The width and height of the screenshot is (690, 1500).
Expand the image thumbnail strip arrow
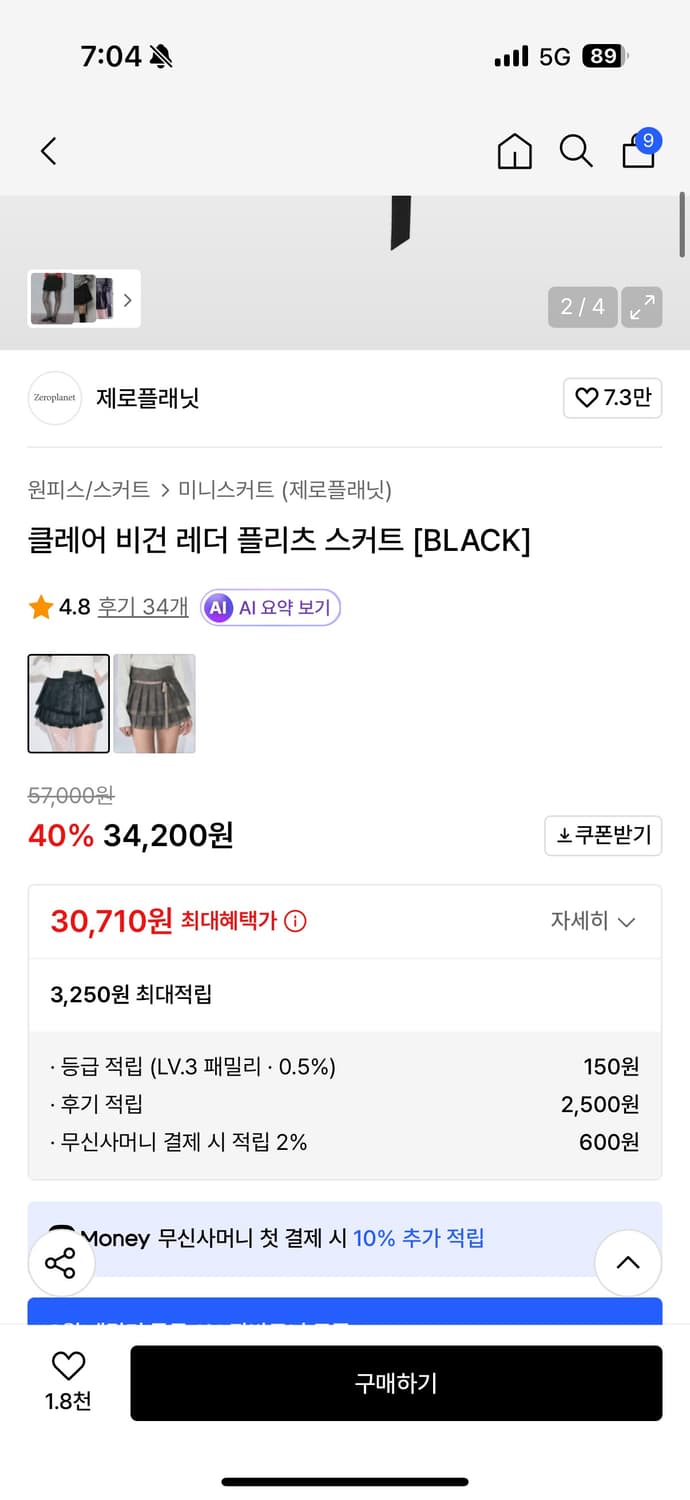tap(128, 299)
